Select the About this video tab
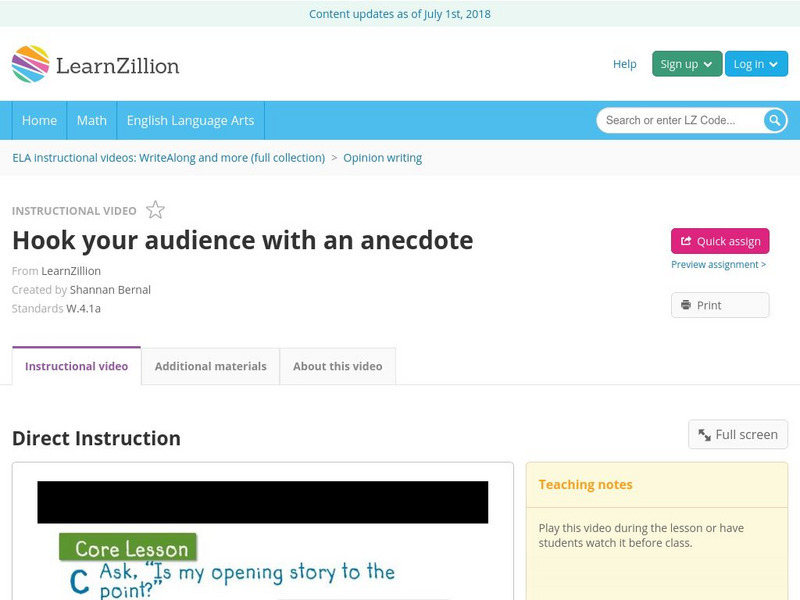The height and width of the screenshot is (600, 800). 337,366
